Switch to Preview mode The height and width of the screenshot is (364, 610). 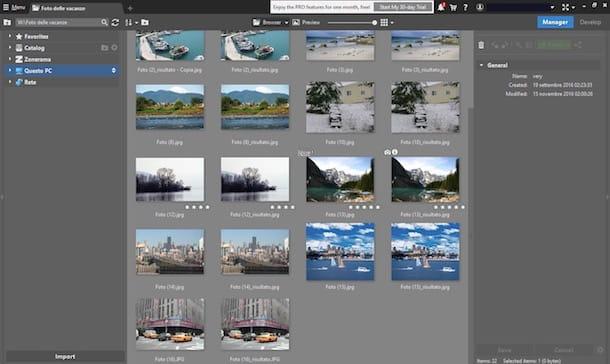[x=307, y=22]
